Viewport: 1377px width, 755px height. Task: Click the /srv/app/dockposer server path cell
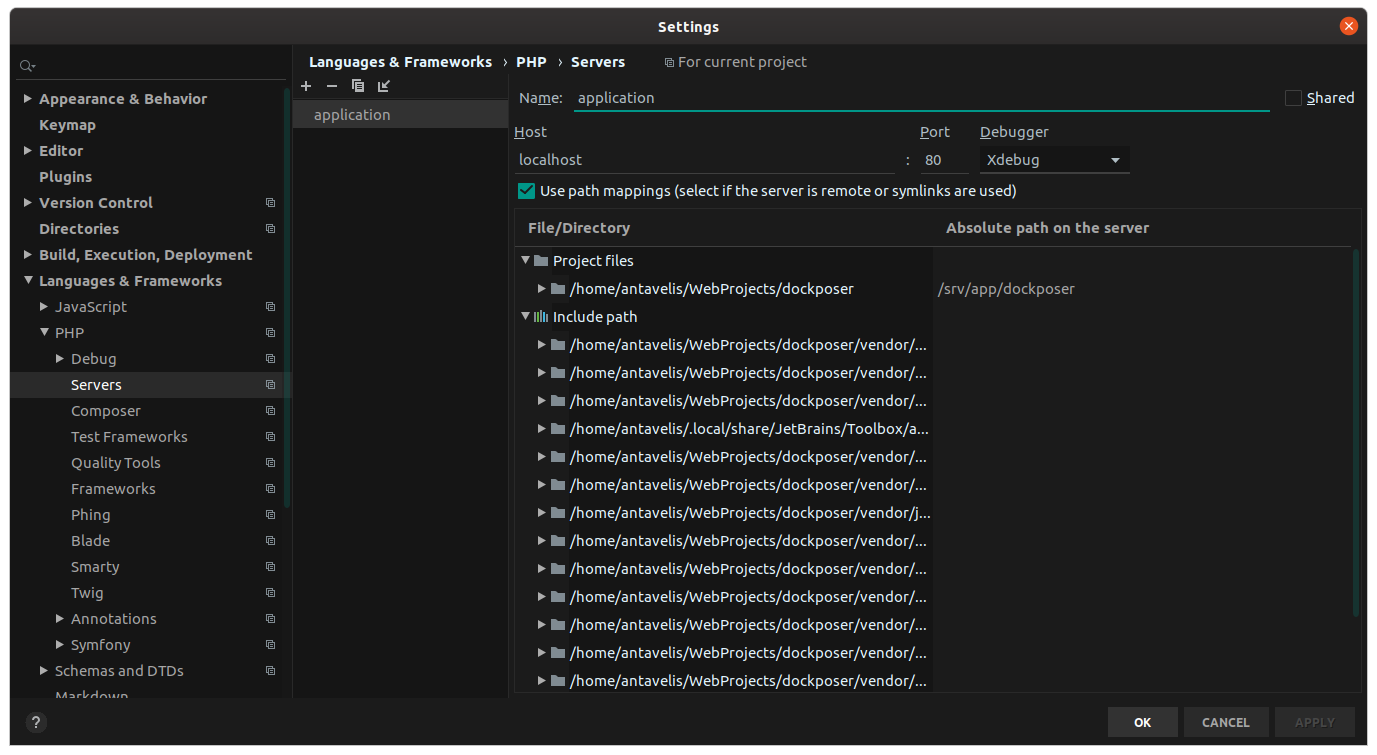tap(1141, 289)
